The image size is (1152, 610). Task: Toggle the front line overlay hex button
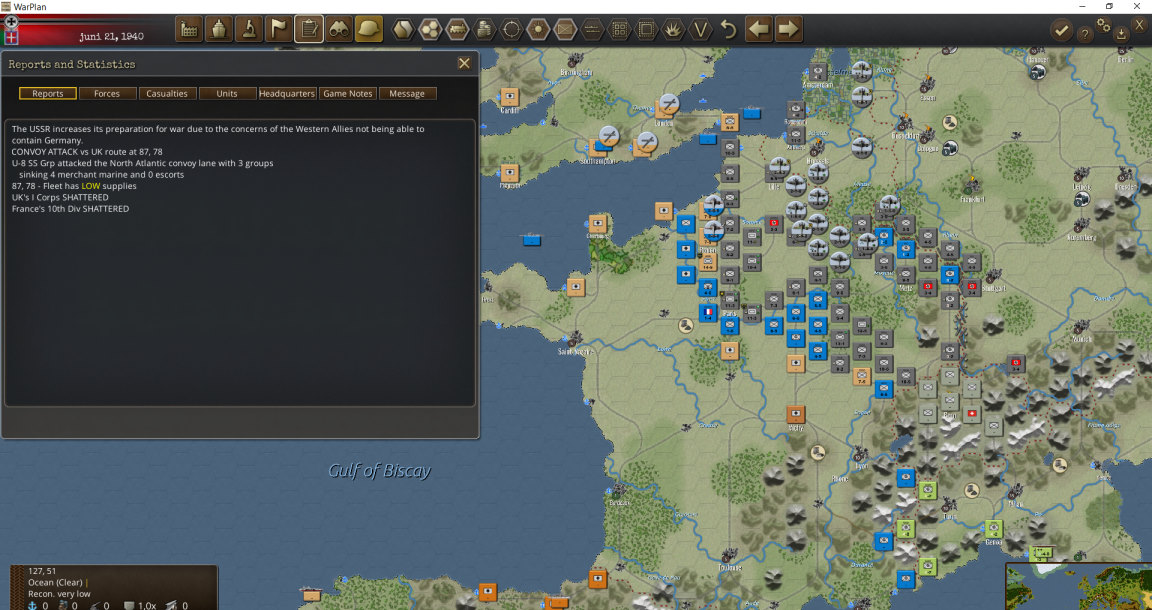592,30
